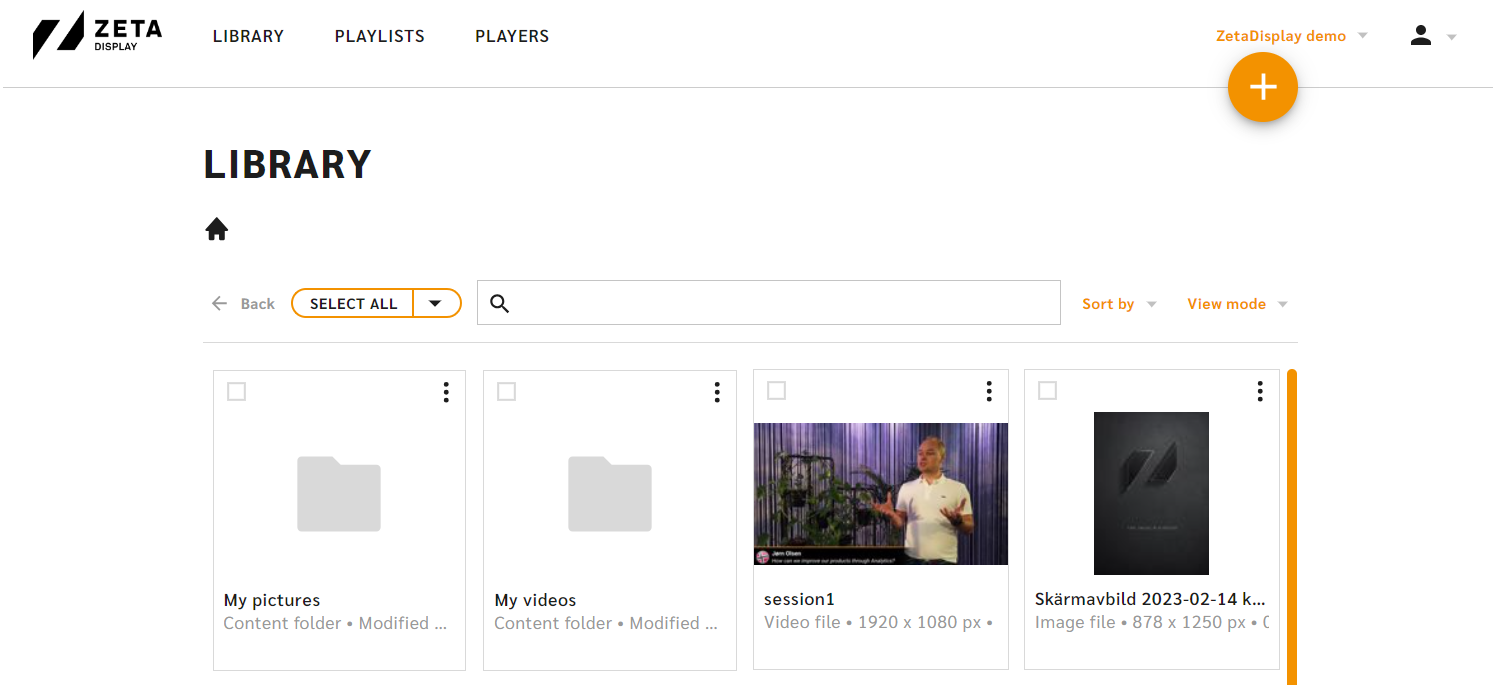The height and width of the screenshot is (685, 1493).
Task: Click the Zeta Display logo
Action: pyautogui.click(x=97, y=36)
